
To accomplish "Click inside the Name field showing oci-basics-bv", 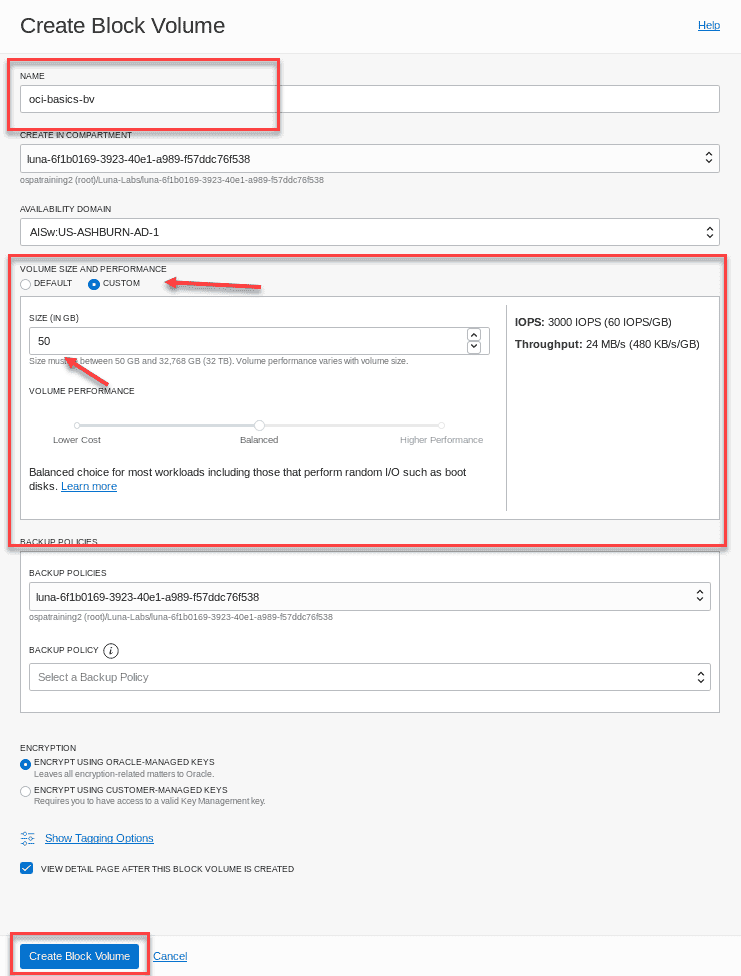I will (148, 98).
